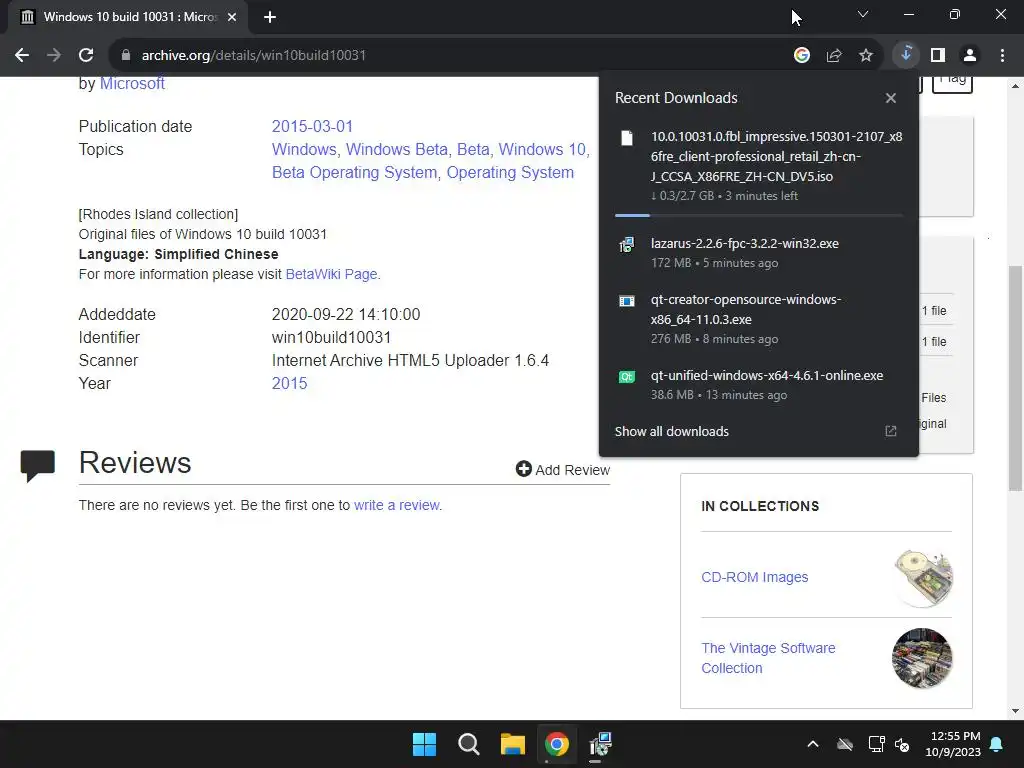
Task: Click the downloading ISO file name
Action: tap(776, 157)
